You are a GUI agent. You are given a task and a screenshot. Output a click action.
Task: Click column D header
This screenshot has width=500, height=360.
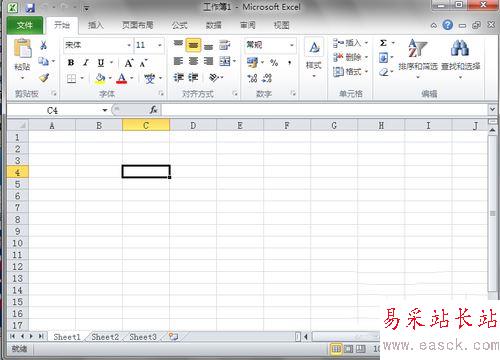point(193,126)
